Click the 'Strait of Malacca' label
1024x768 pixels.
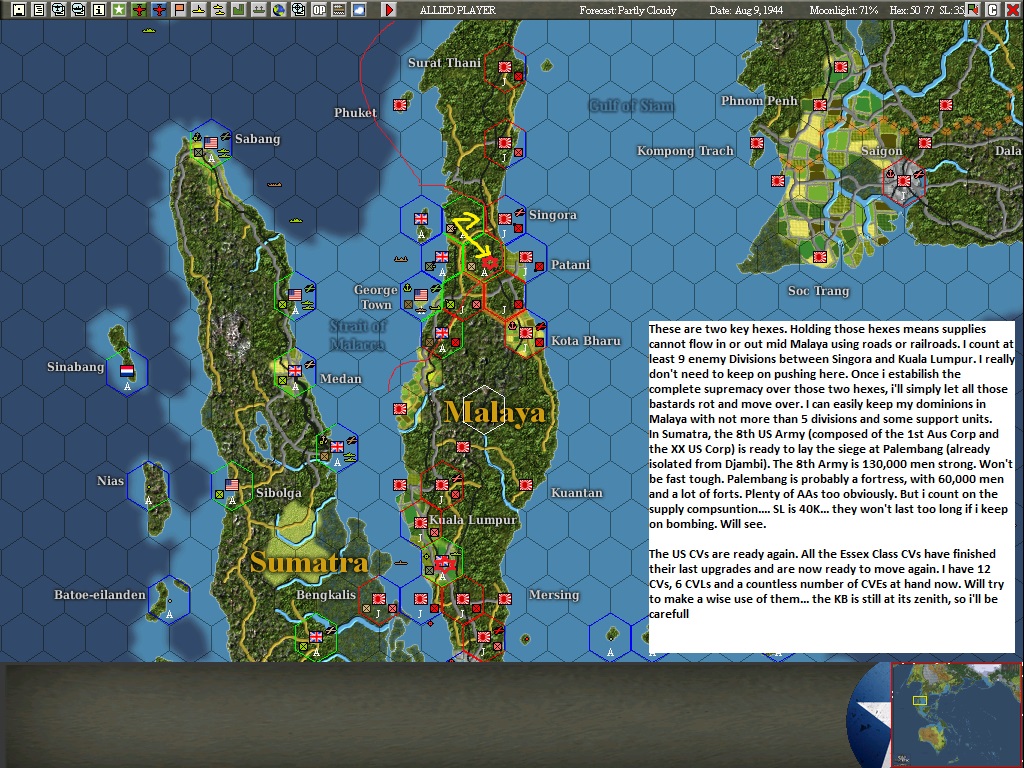[358, 335]
